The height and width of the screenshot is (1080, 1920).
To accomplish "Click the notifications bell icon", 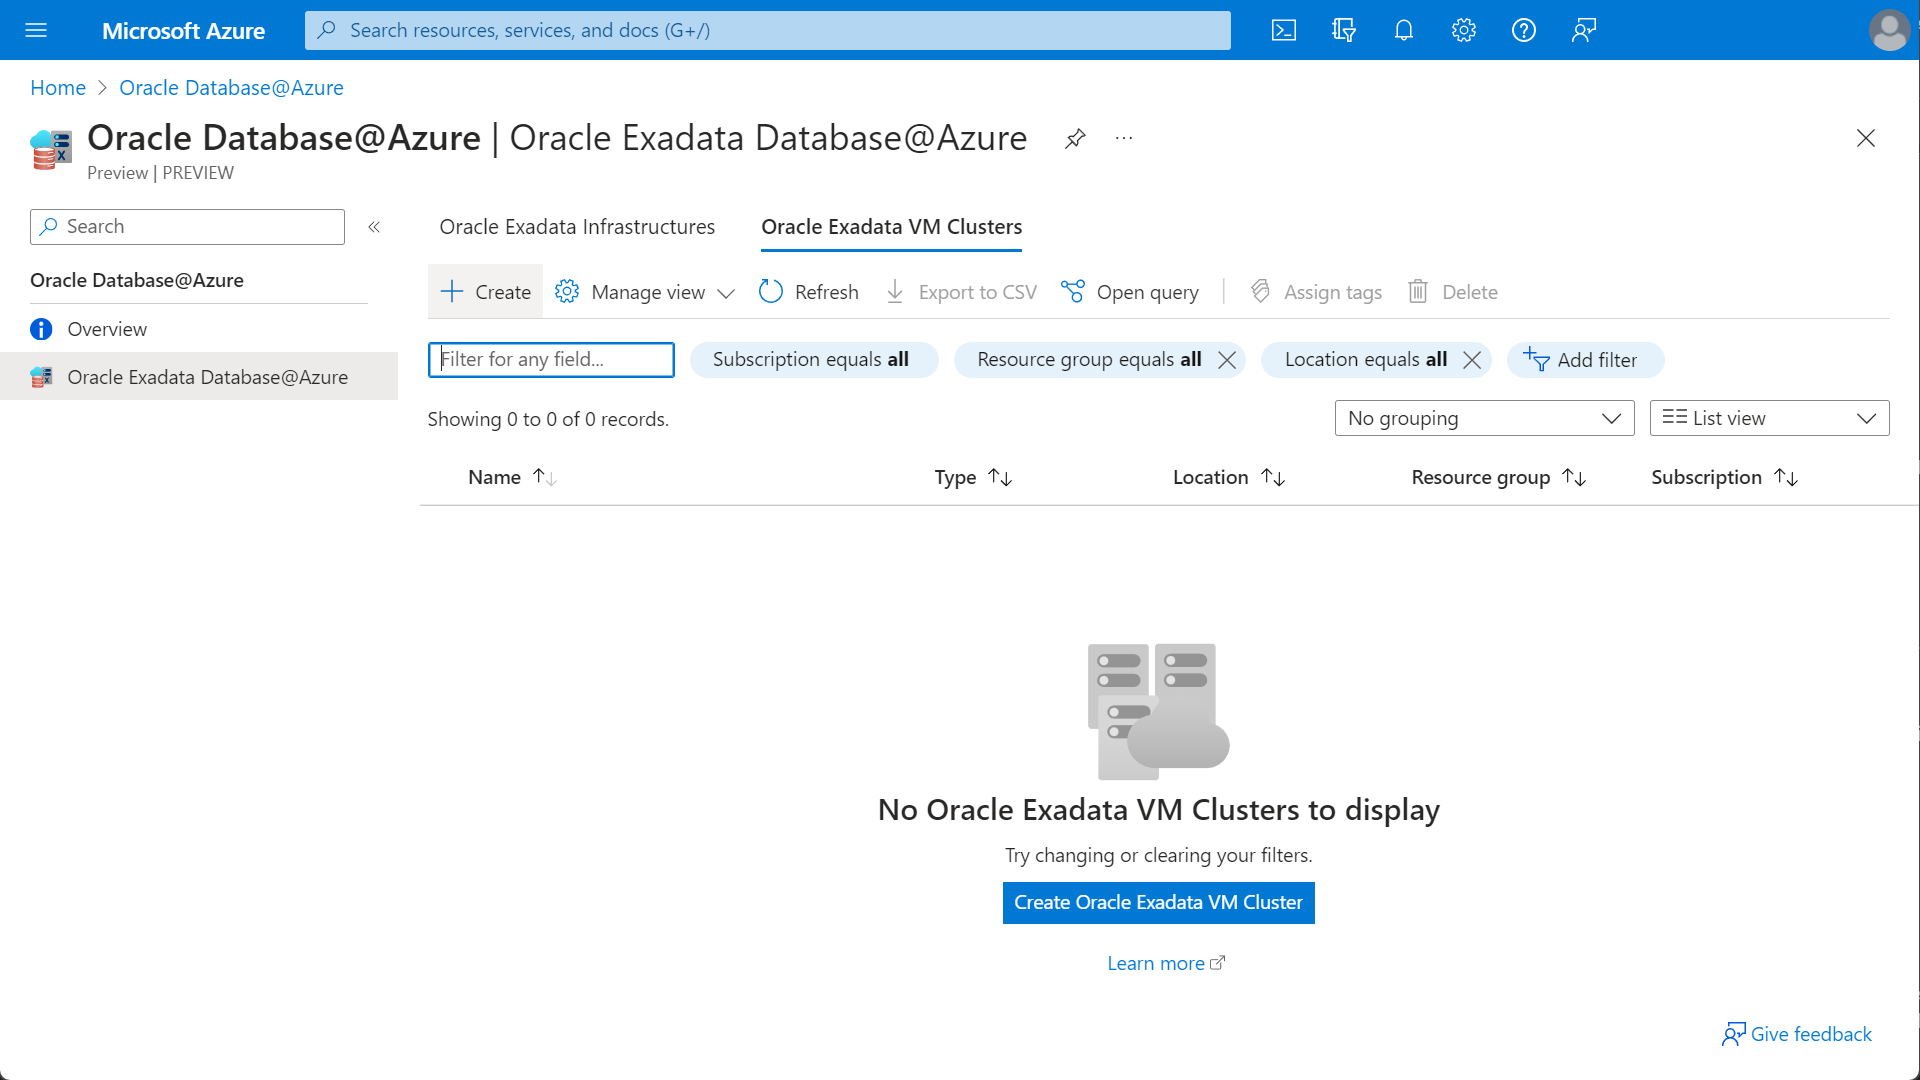I will (1404, 30).
